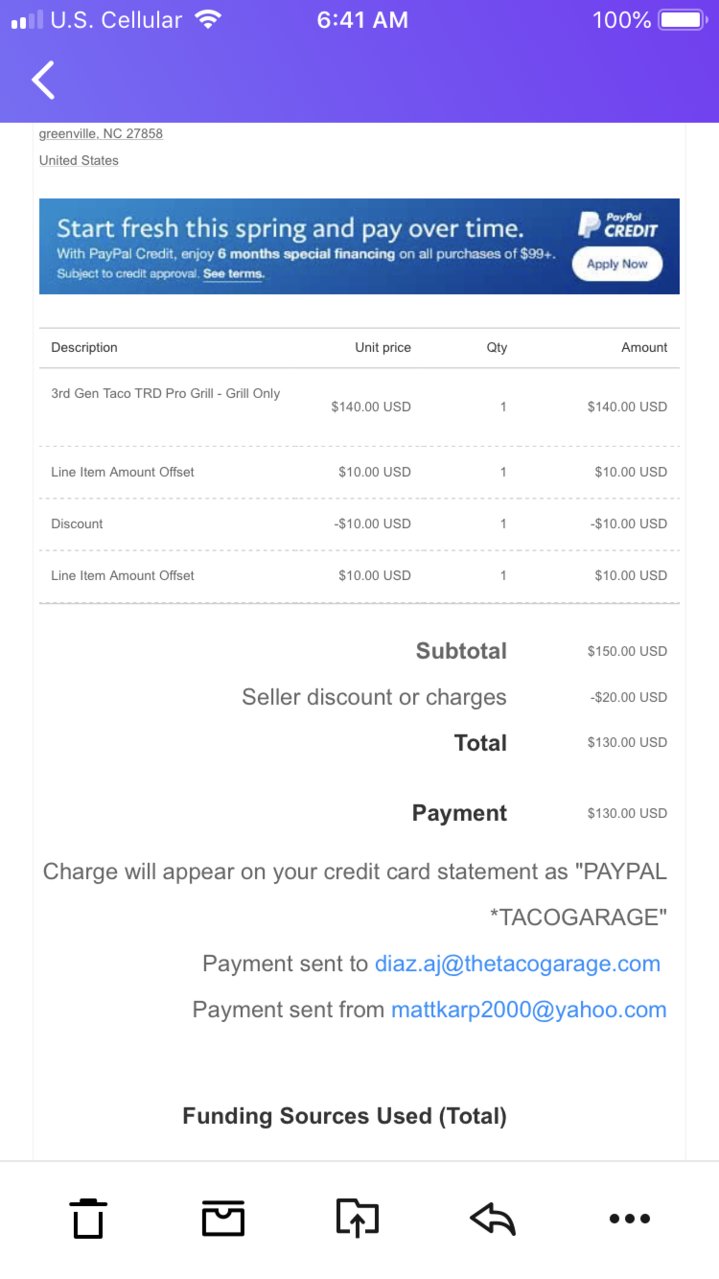
Task: Tap the battery indicator icon
Action: (x=682, y=20)
